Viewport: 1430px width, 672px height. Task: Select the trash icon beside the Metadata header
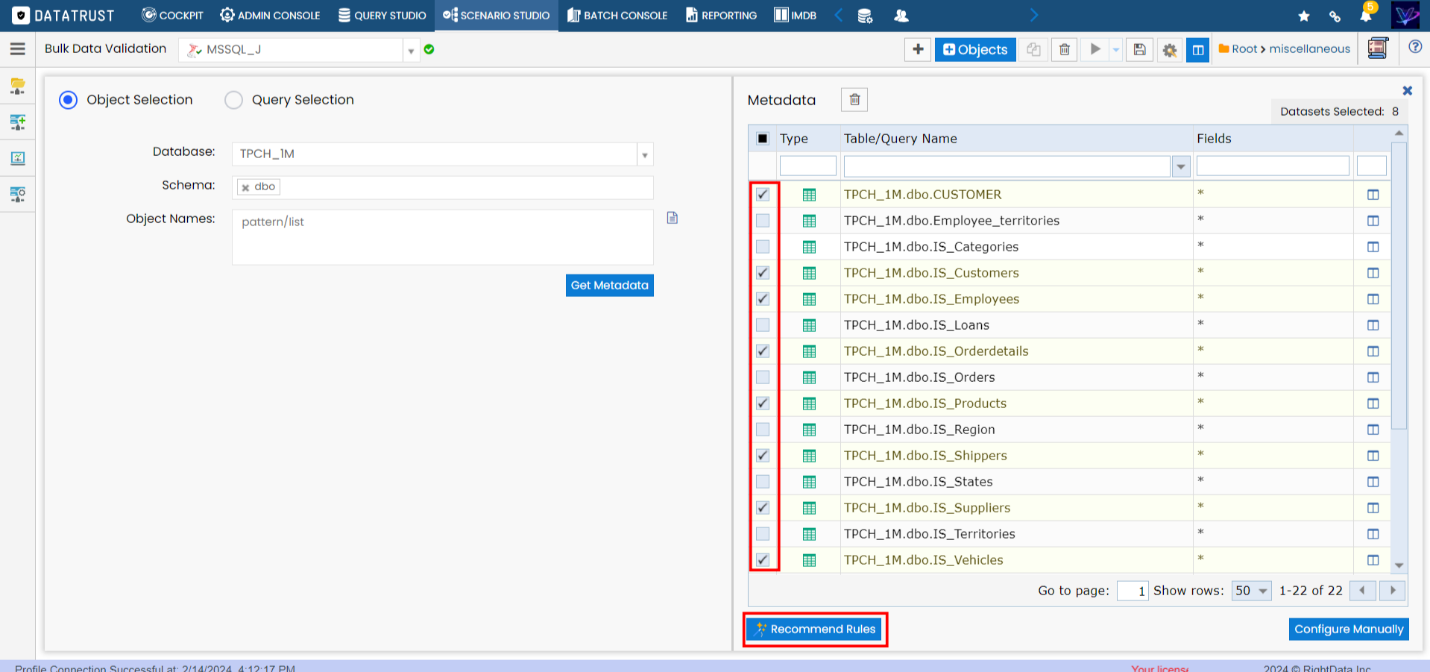[855, 99]
